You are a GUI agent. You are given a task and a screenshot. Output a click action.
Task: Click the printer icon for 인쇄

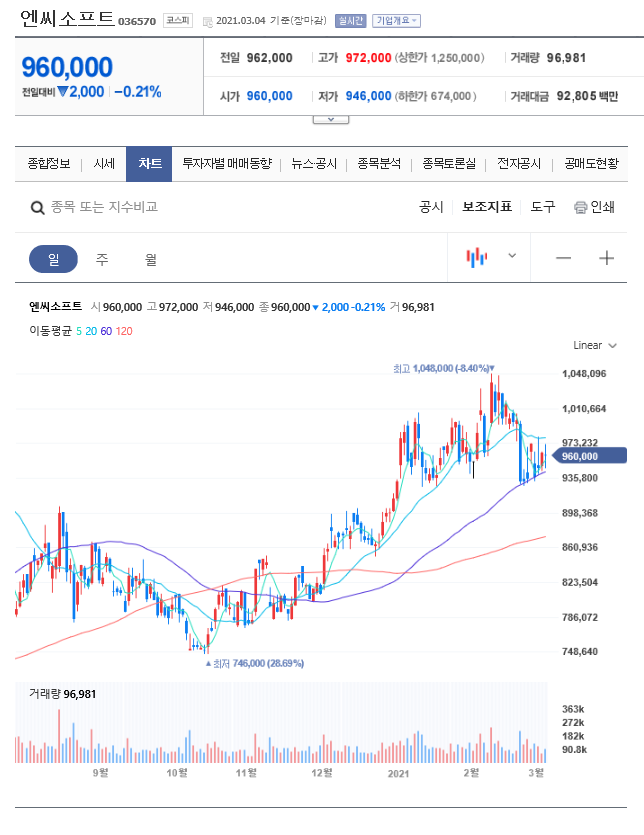[580, 207]
